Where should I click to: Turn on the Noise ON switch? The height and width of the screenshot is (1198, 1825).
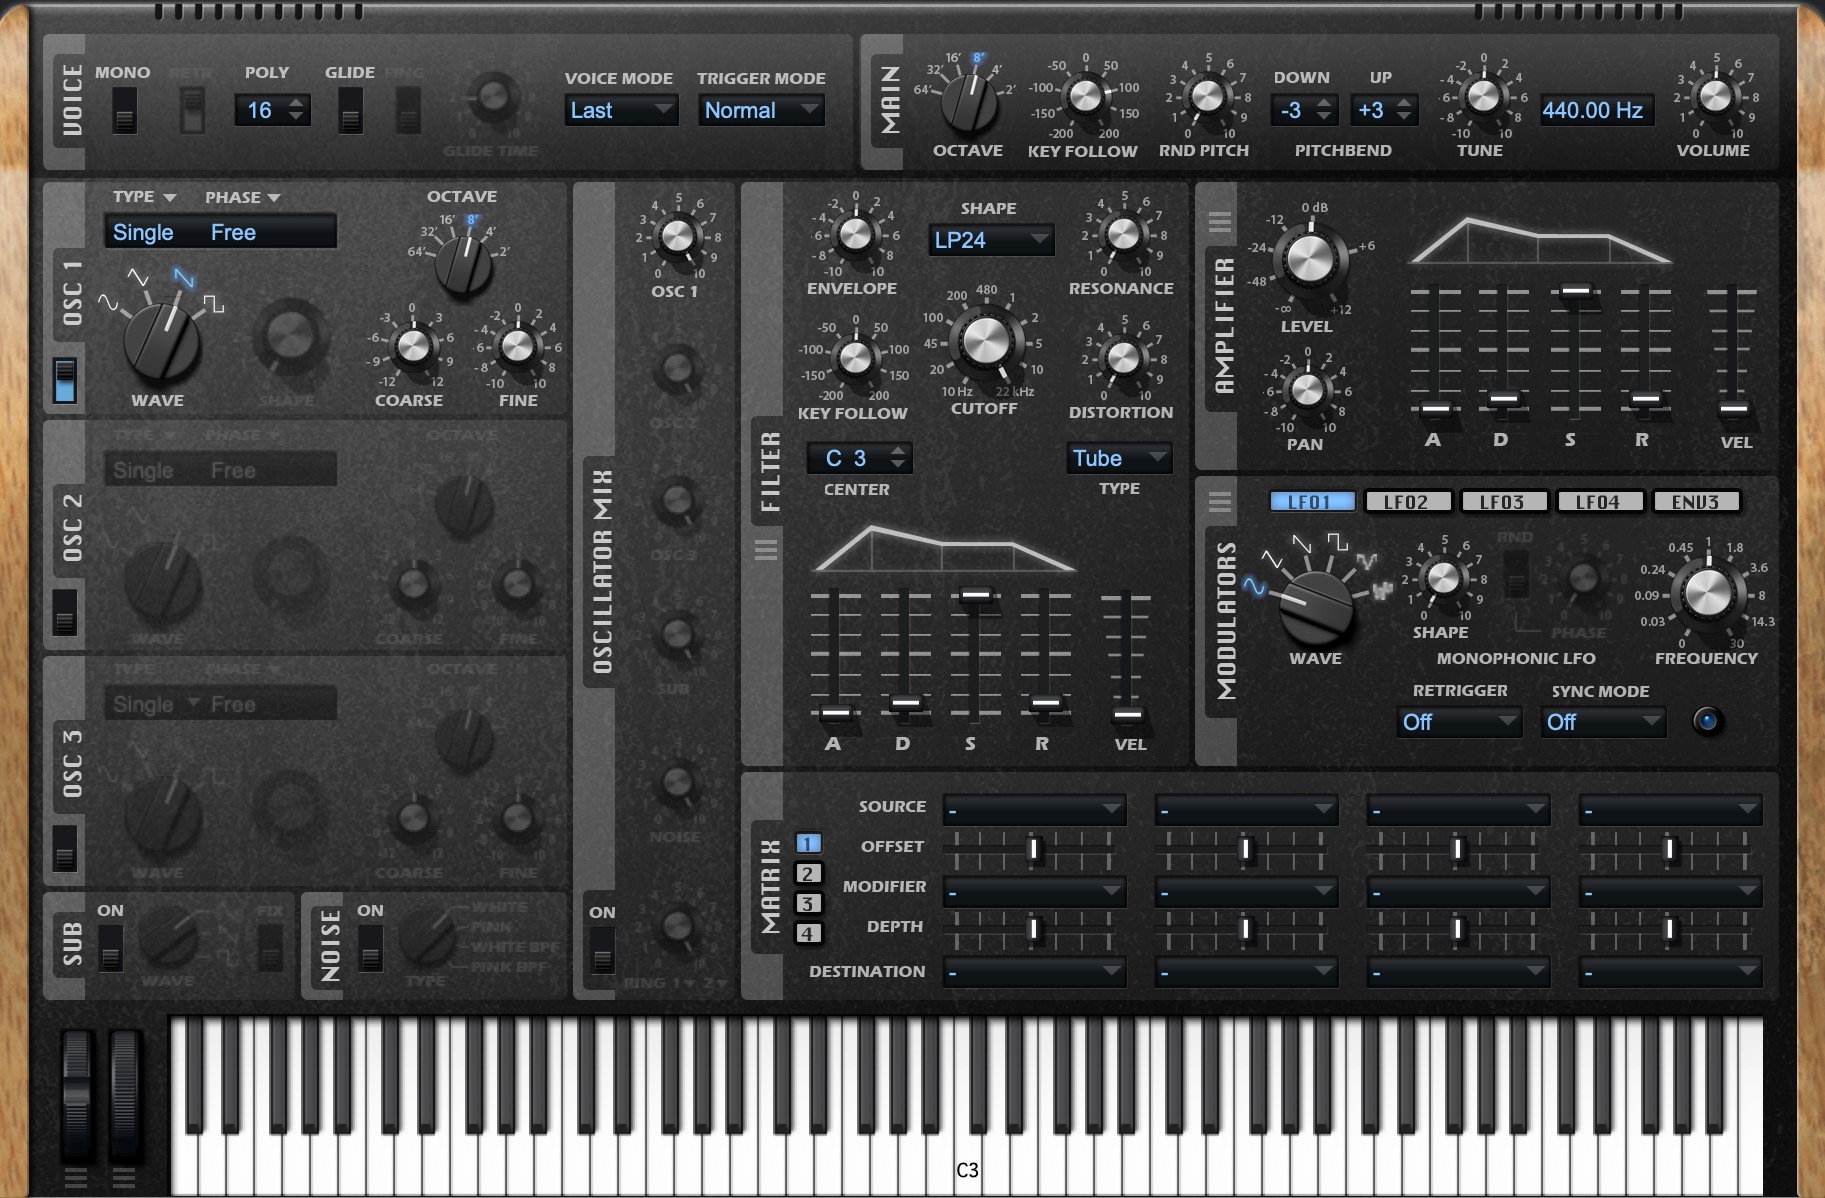[370, 946]
